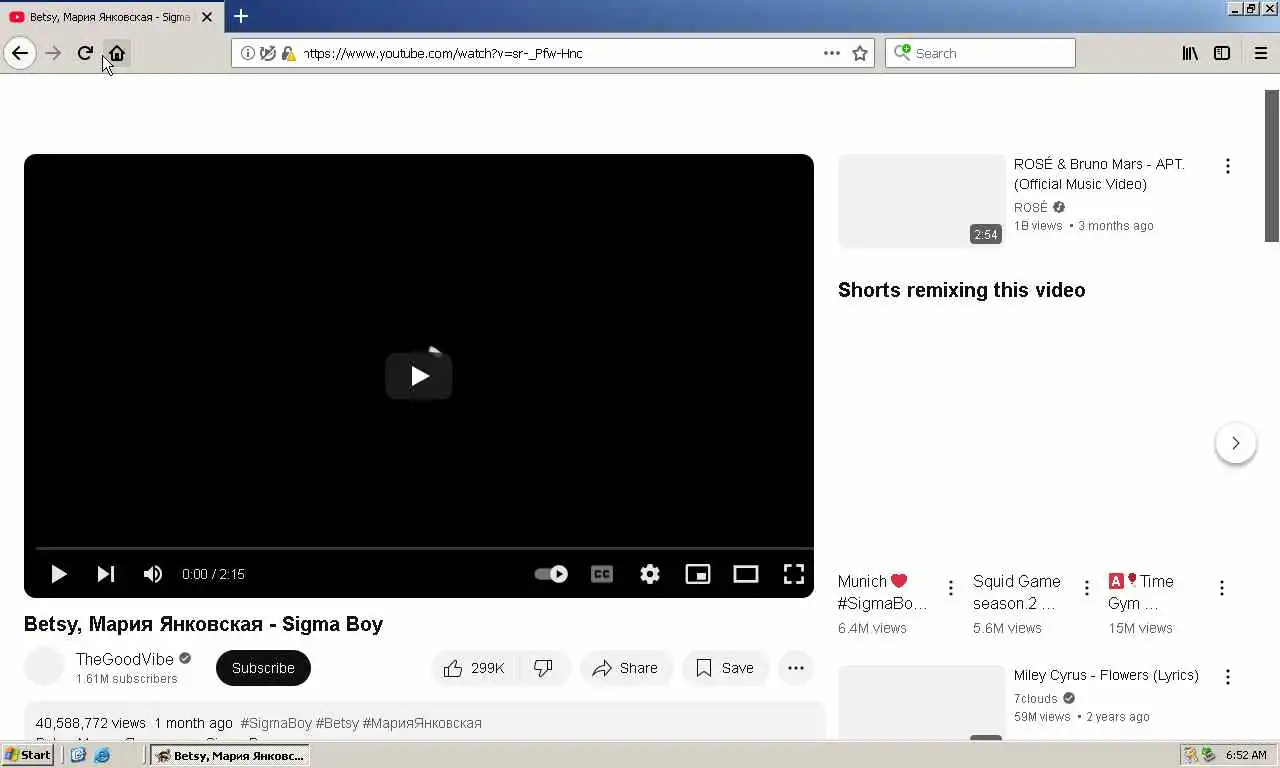Close the Betsy Sigma Boy browser tab

click(207, 17)
